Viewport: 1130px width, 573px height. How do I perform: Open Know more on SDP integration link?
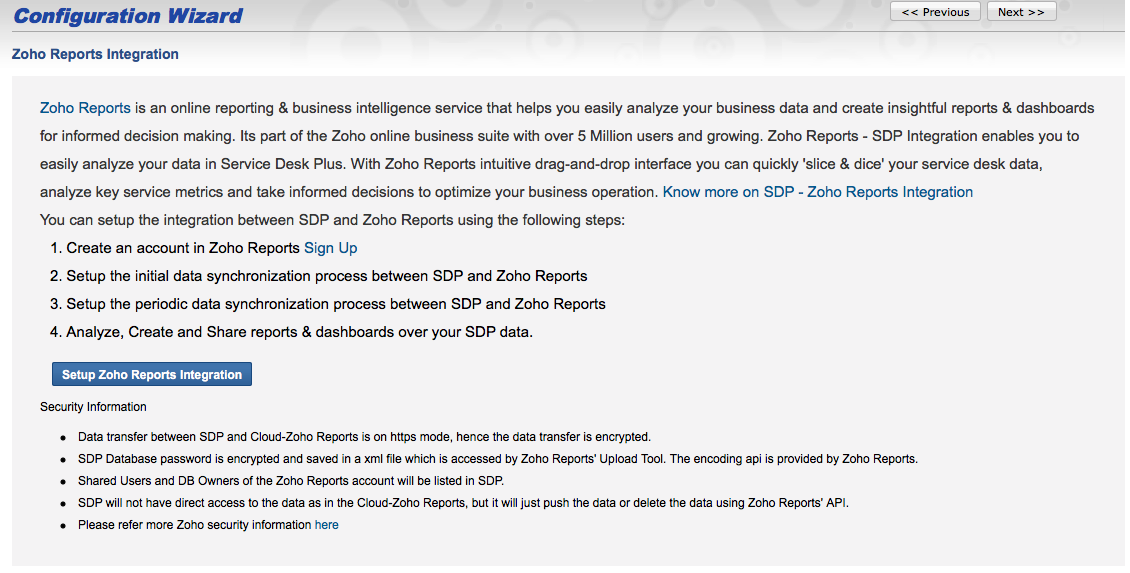[817, 192]
